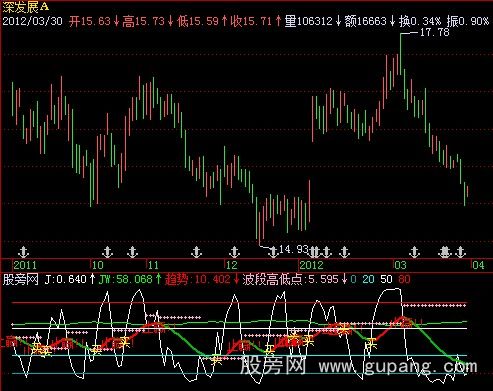Click the date 2012/03/30
The width and height of the screenshot is (493, 391).
tap(32, 21)
